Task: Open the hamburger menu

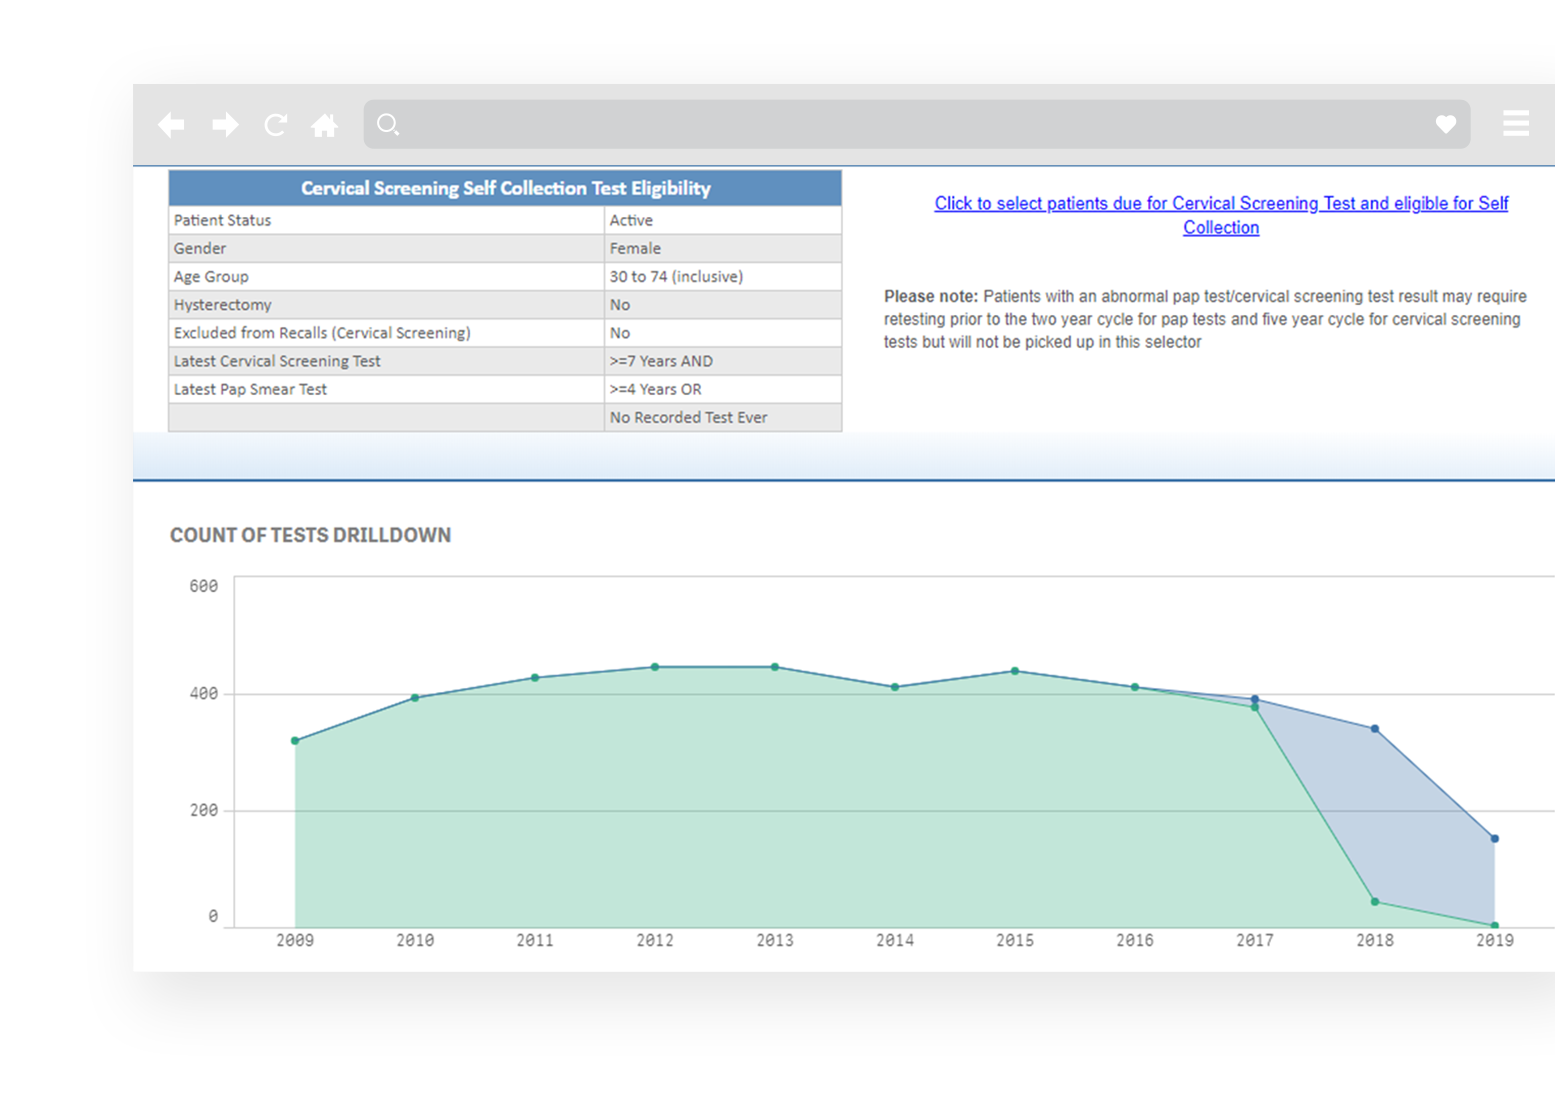Action: pos(1516,123)
